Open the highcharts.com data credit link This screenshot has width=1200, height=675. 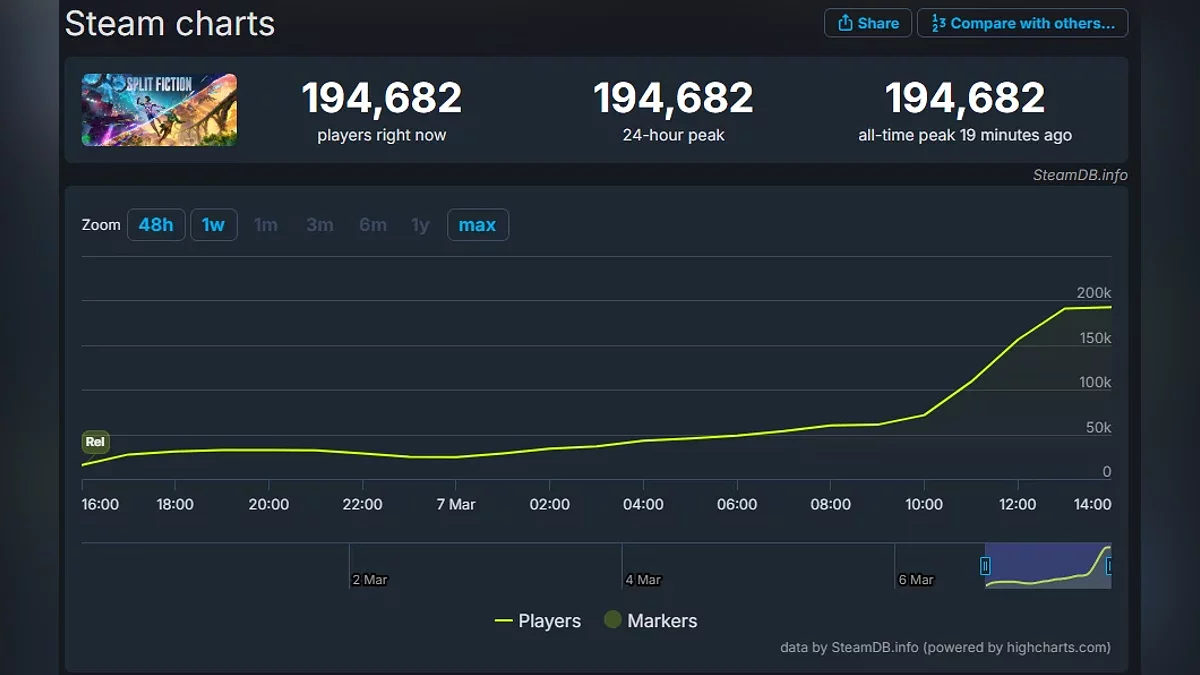tap(945, 647)
